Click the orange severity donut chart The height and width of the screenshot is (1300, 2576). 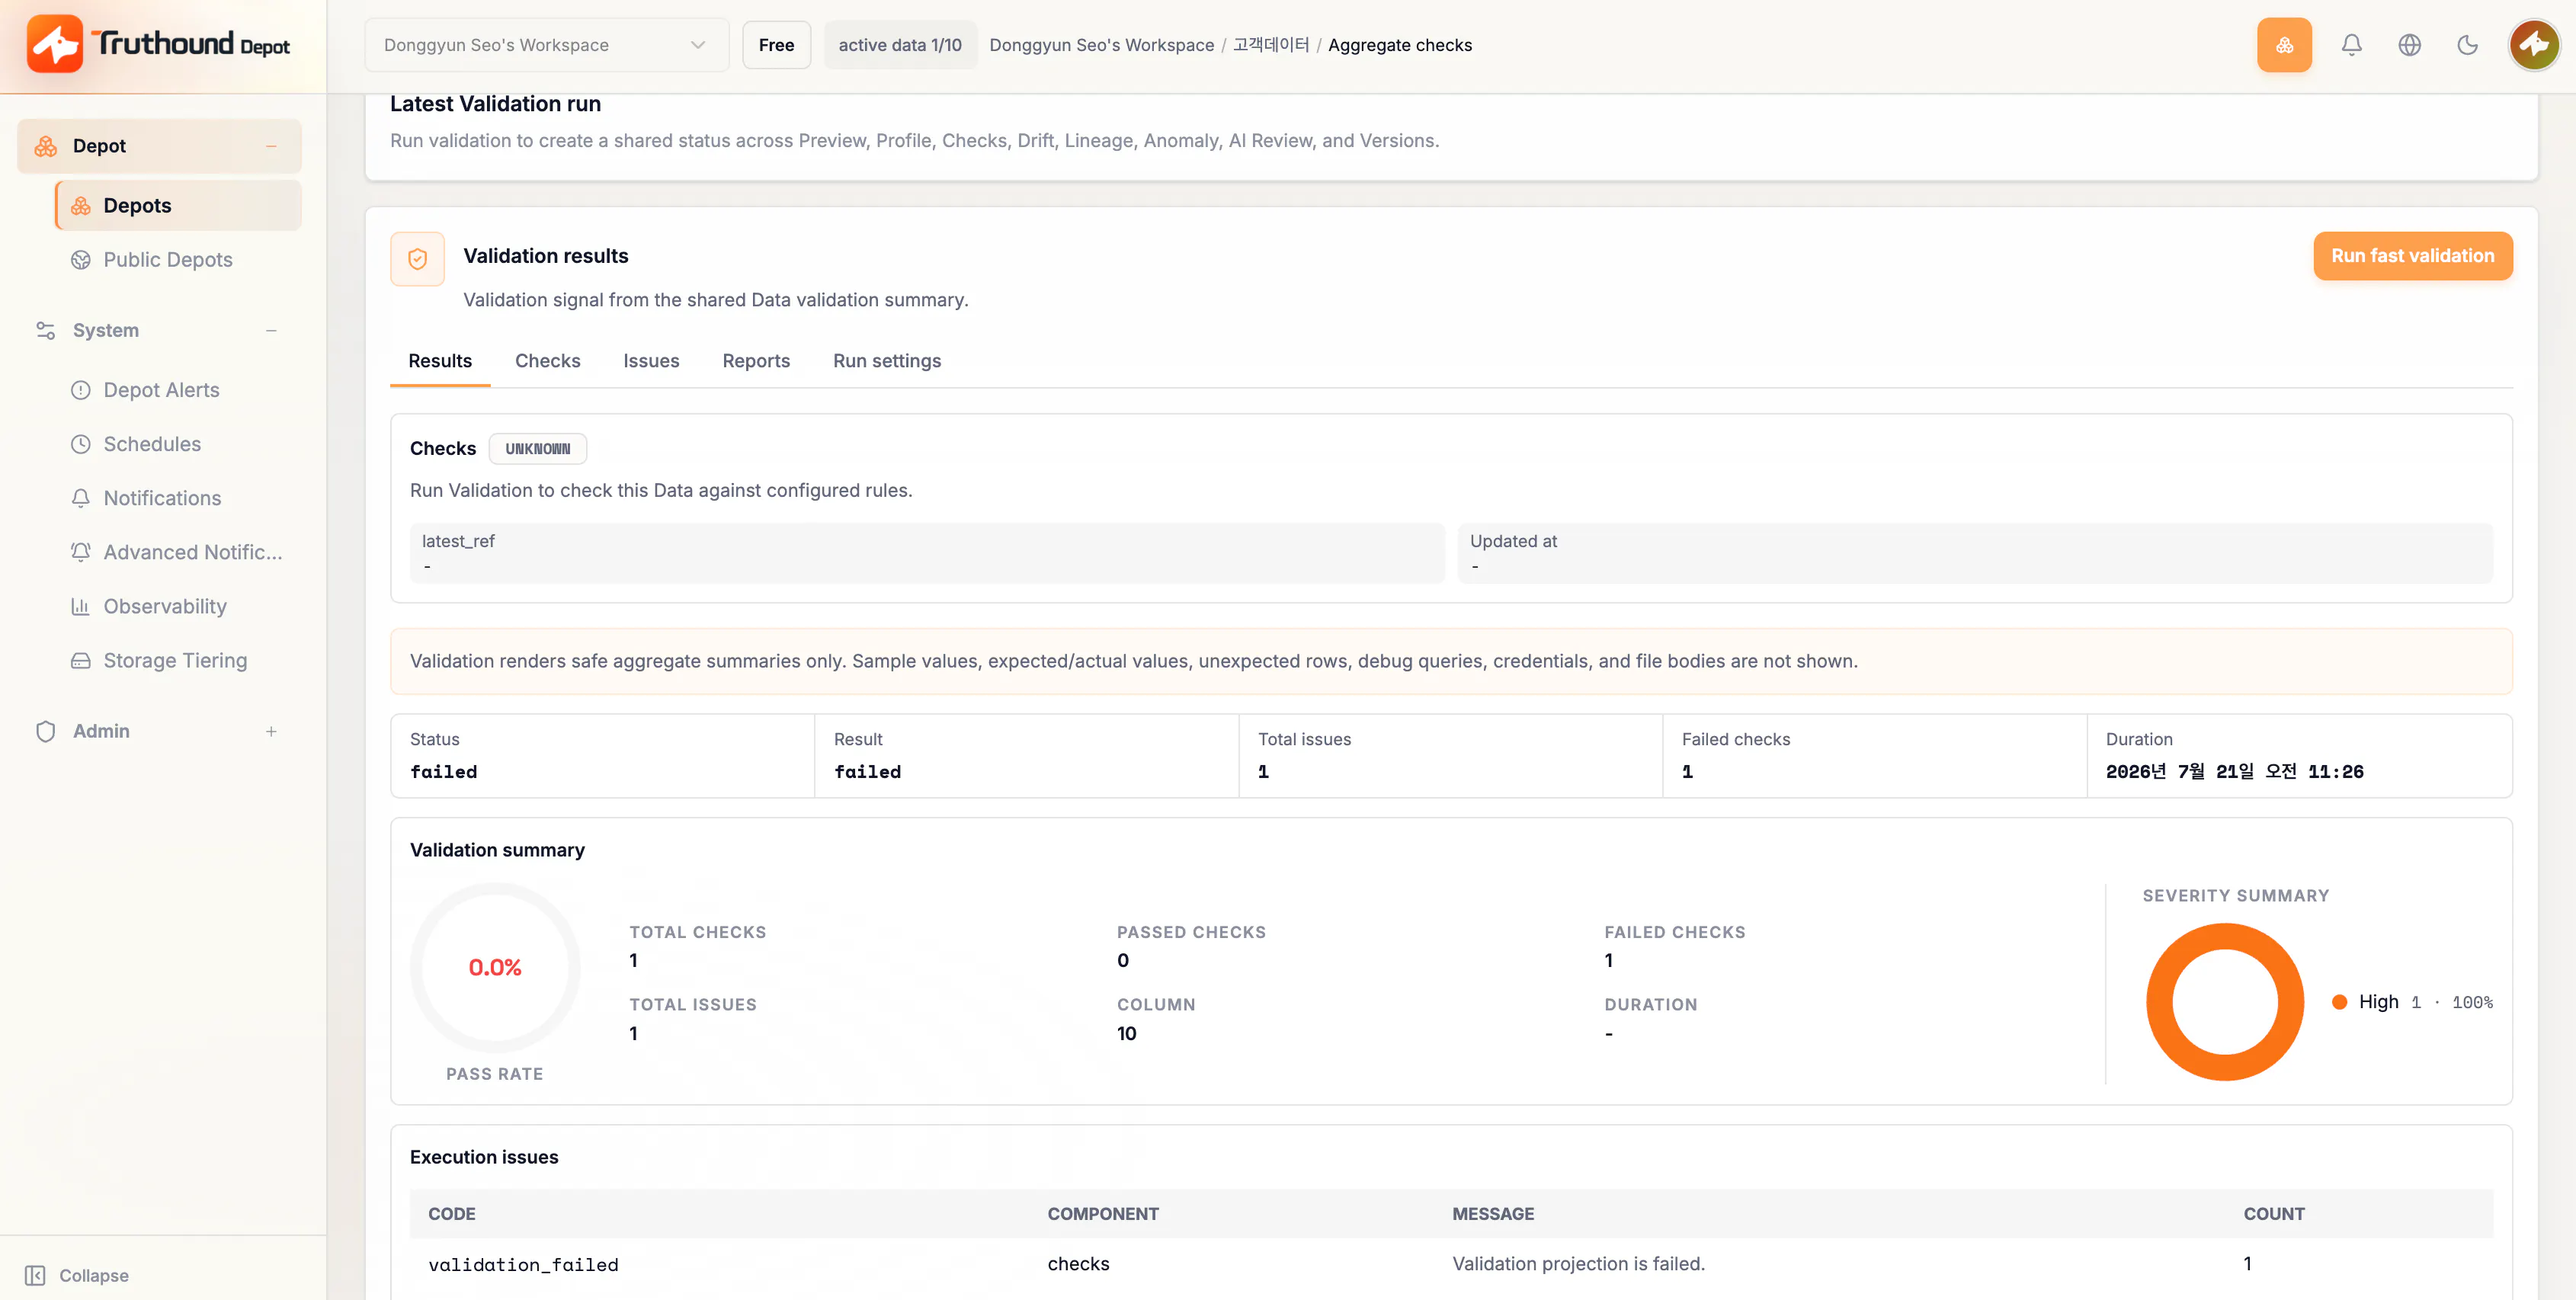tap(2225, 1002)
